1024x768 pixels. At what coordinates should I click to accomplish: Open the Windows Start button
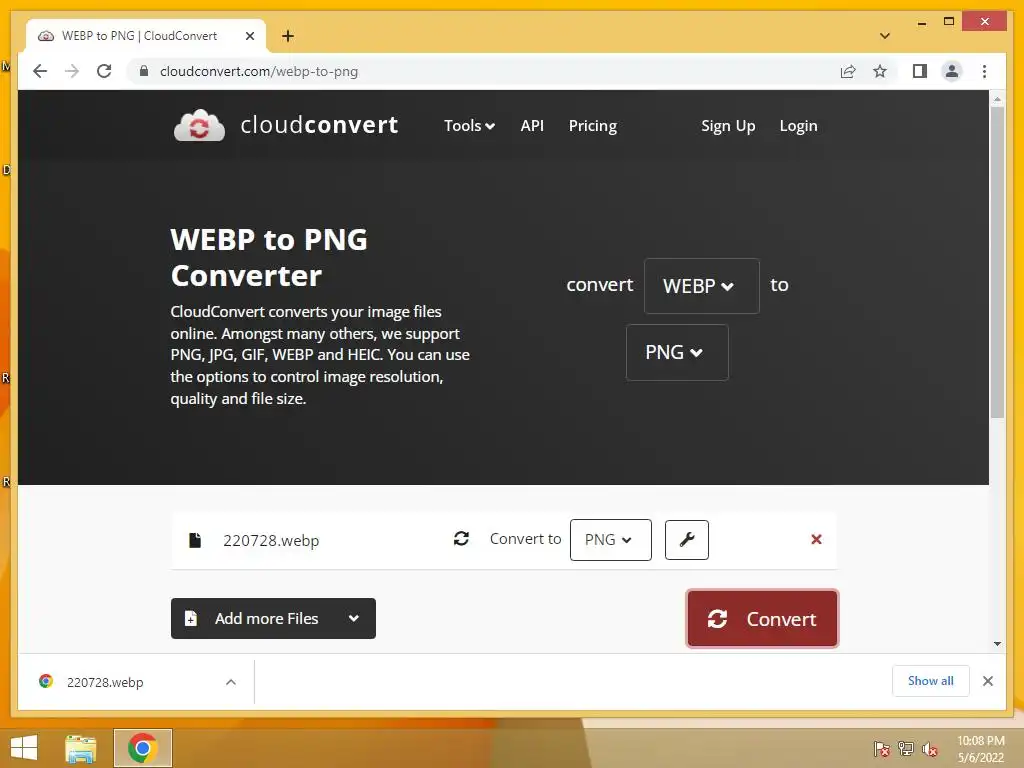coord(24,748)
